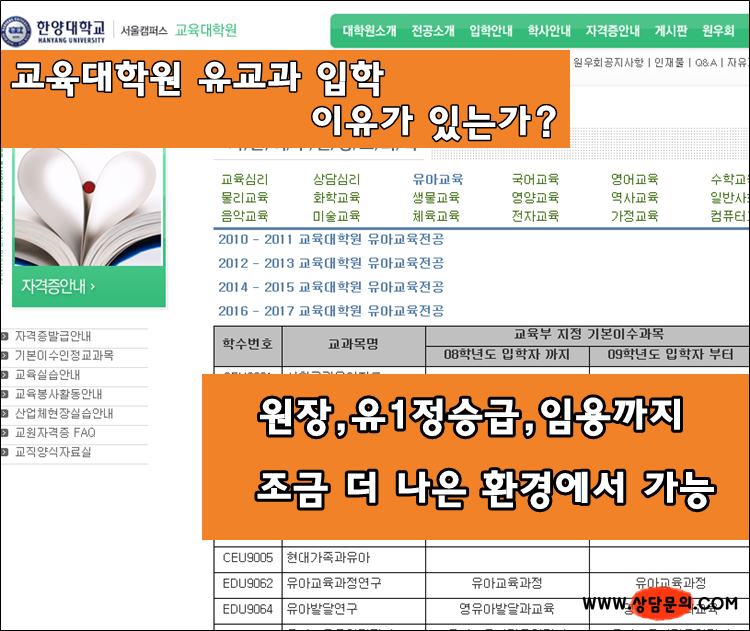The image size is (750, 631).
Task: Select the 유아교육 major link
Action: pyautogui.click(x=437, y=180)
